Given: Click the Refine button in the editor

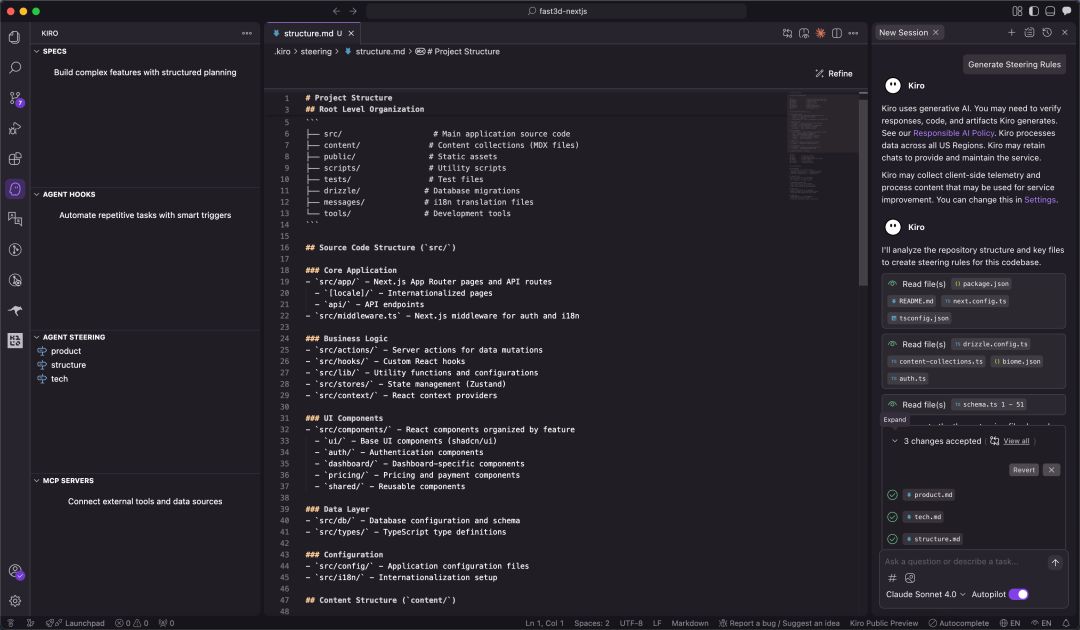Looking at the screenshot, I should (x=832, y=73).
